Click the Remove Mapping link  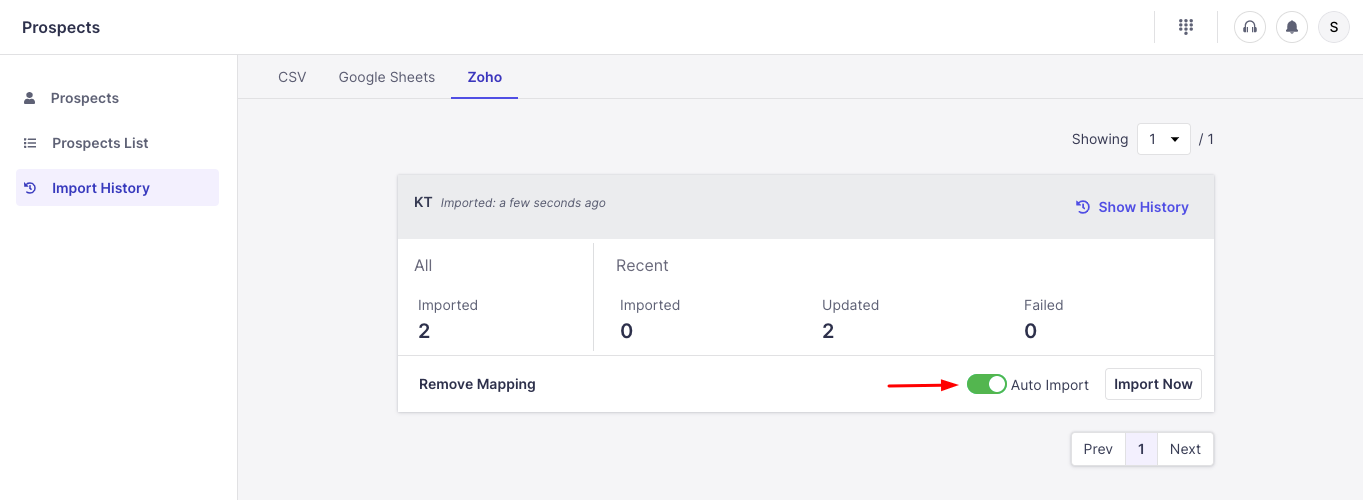click(477, 384)
